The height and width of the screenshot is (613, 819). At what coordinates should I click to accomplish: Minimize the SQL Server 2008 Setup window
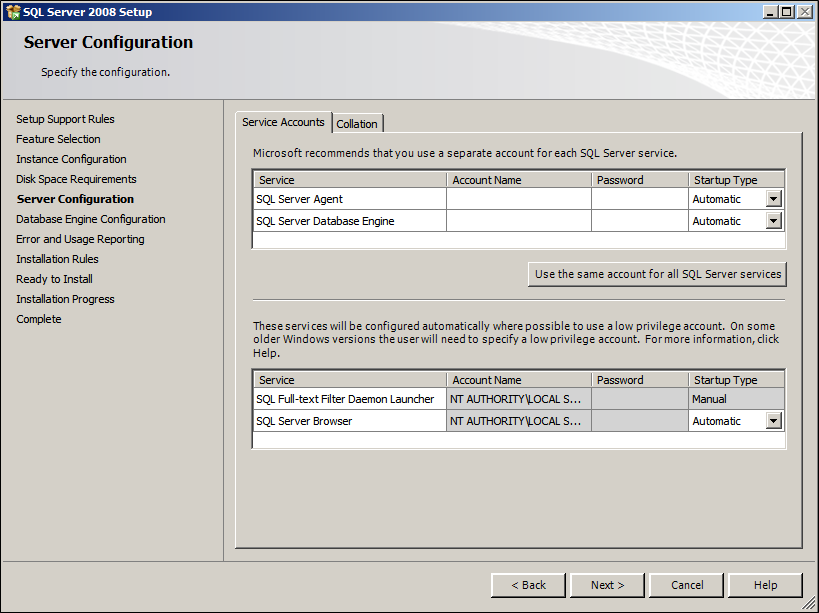tap(770, 11)
